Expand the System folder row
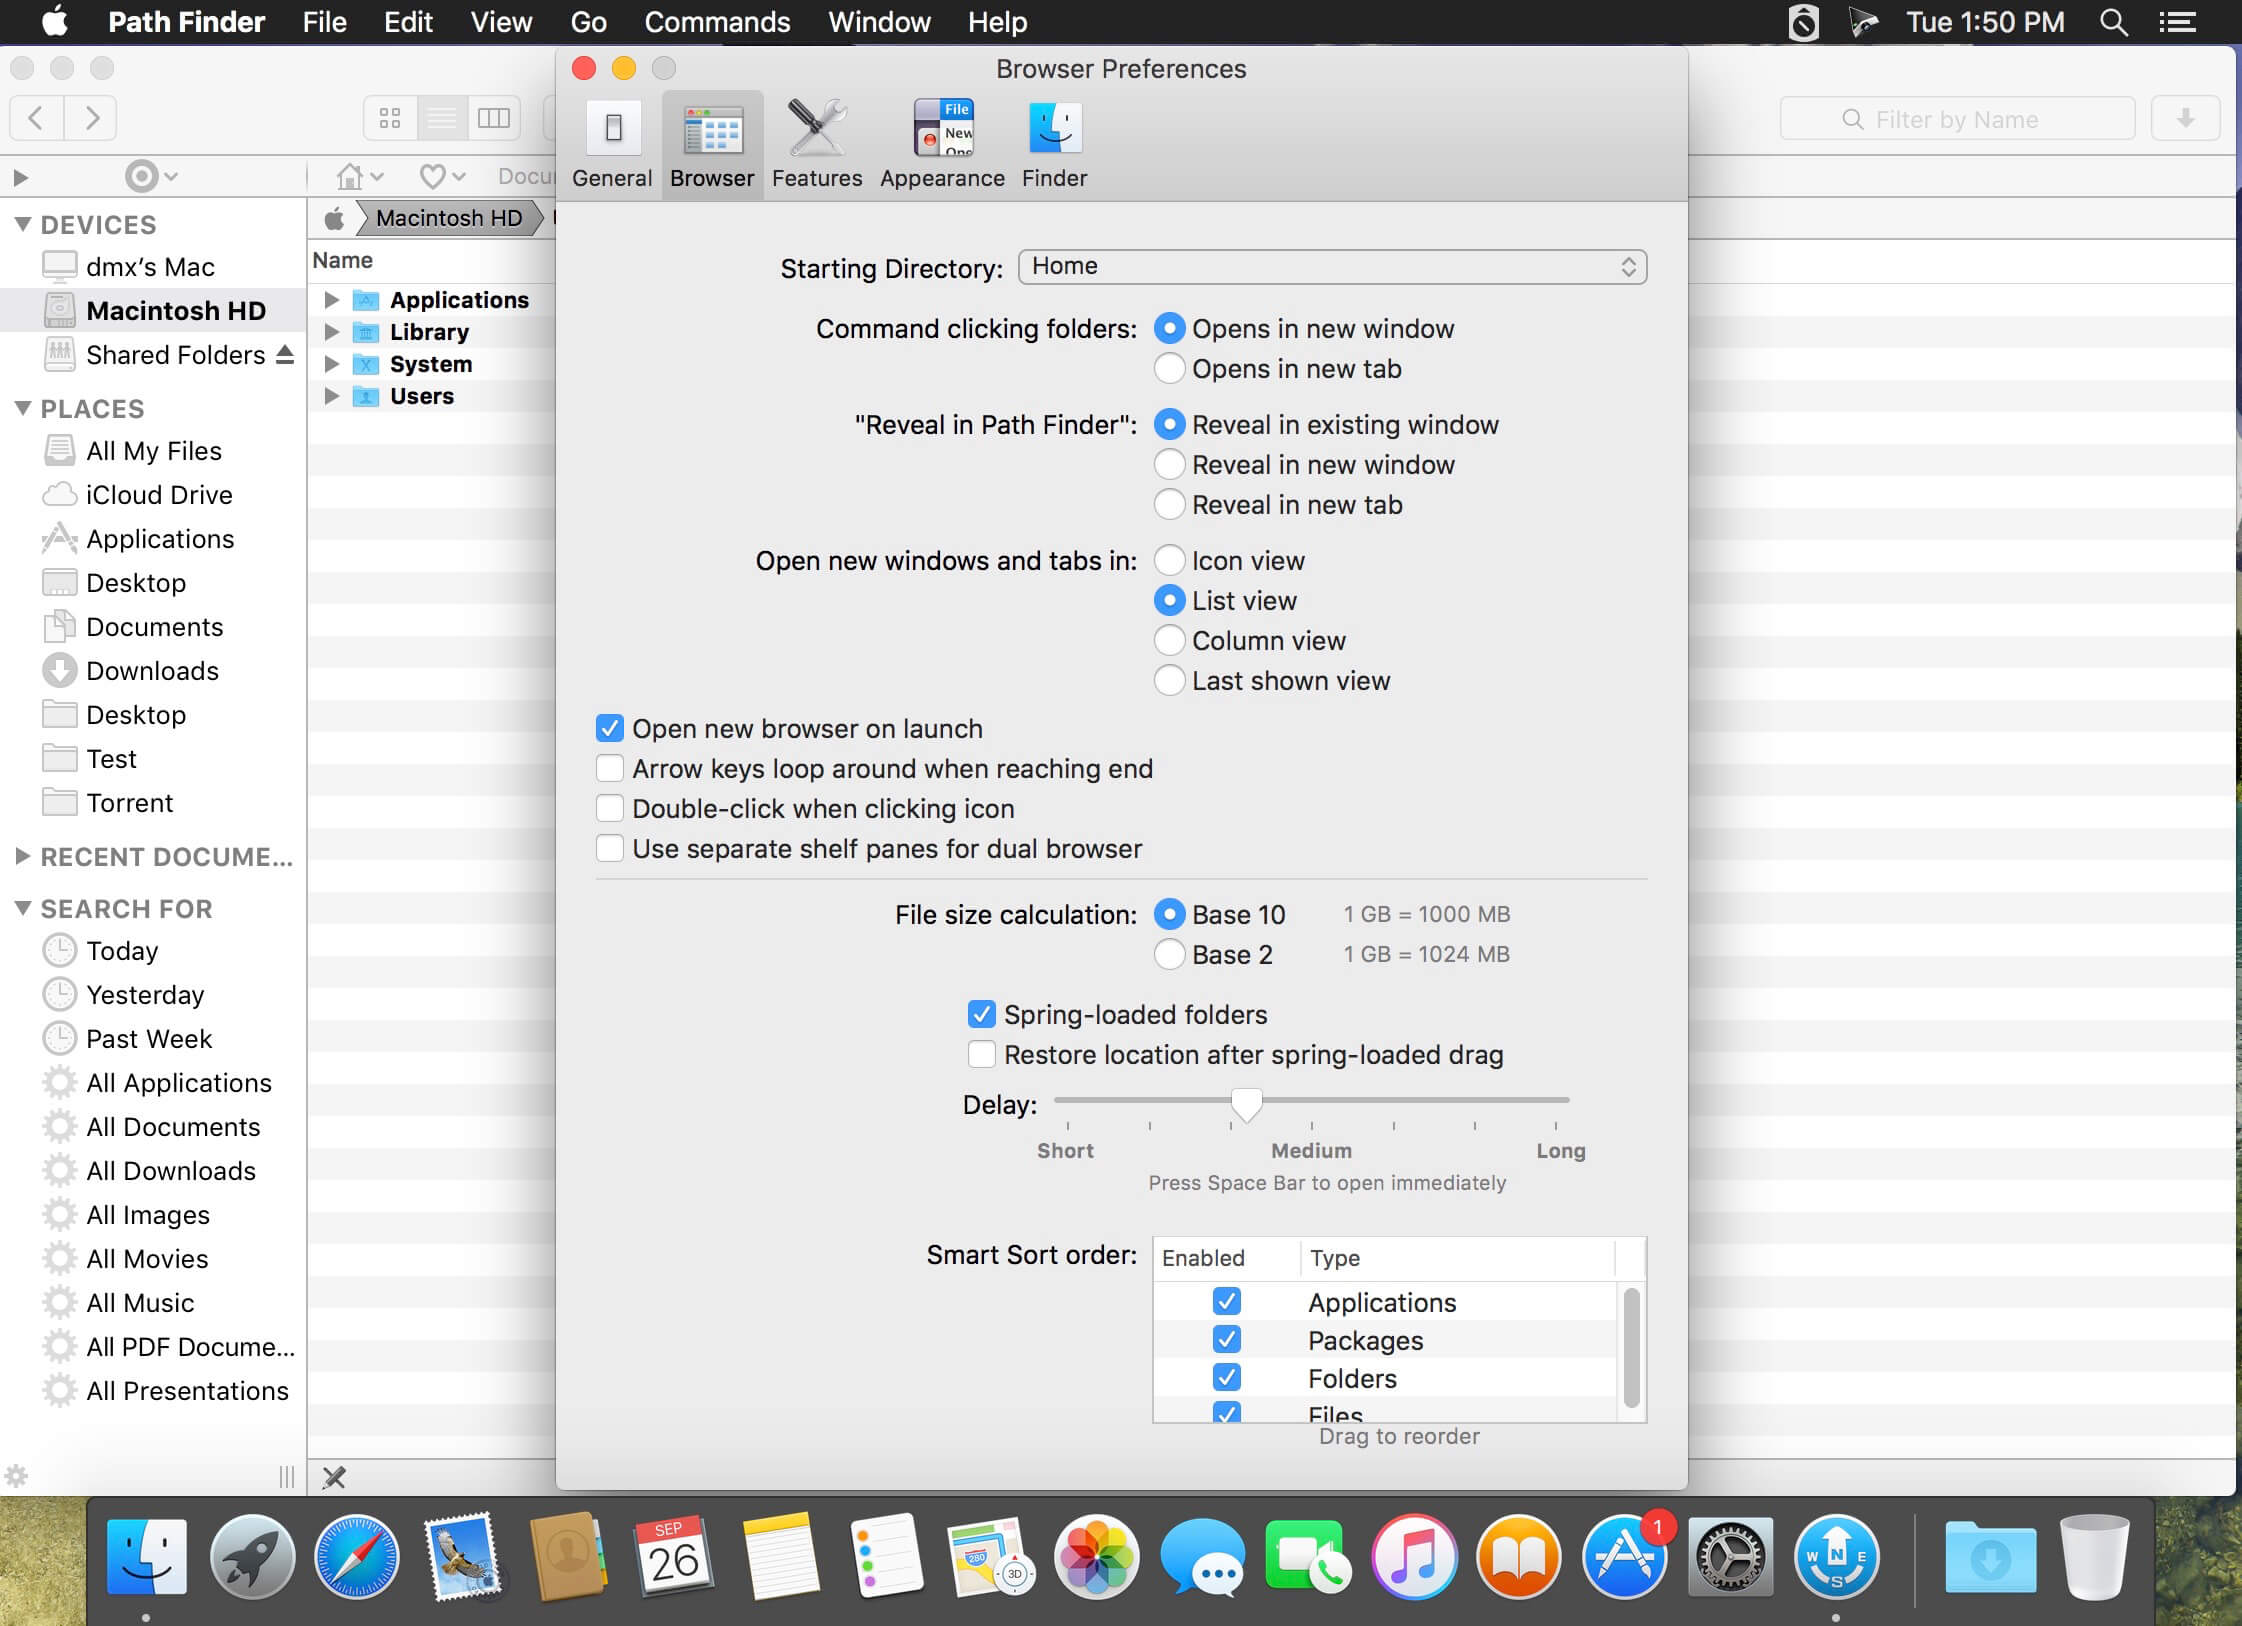Viewport: 2242px width, 1626px height. tap(331, 364)
